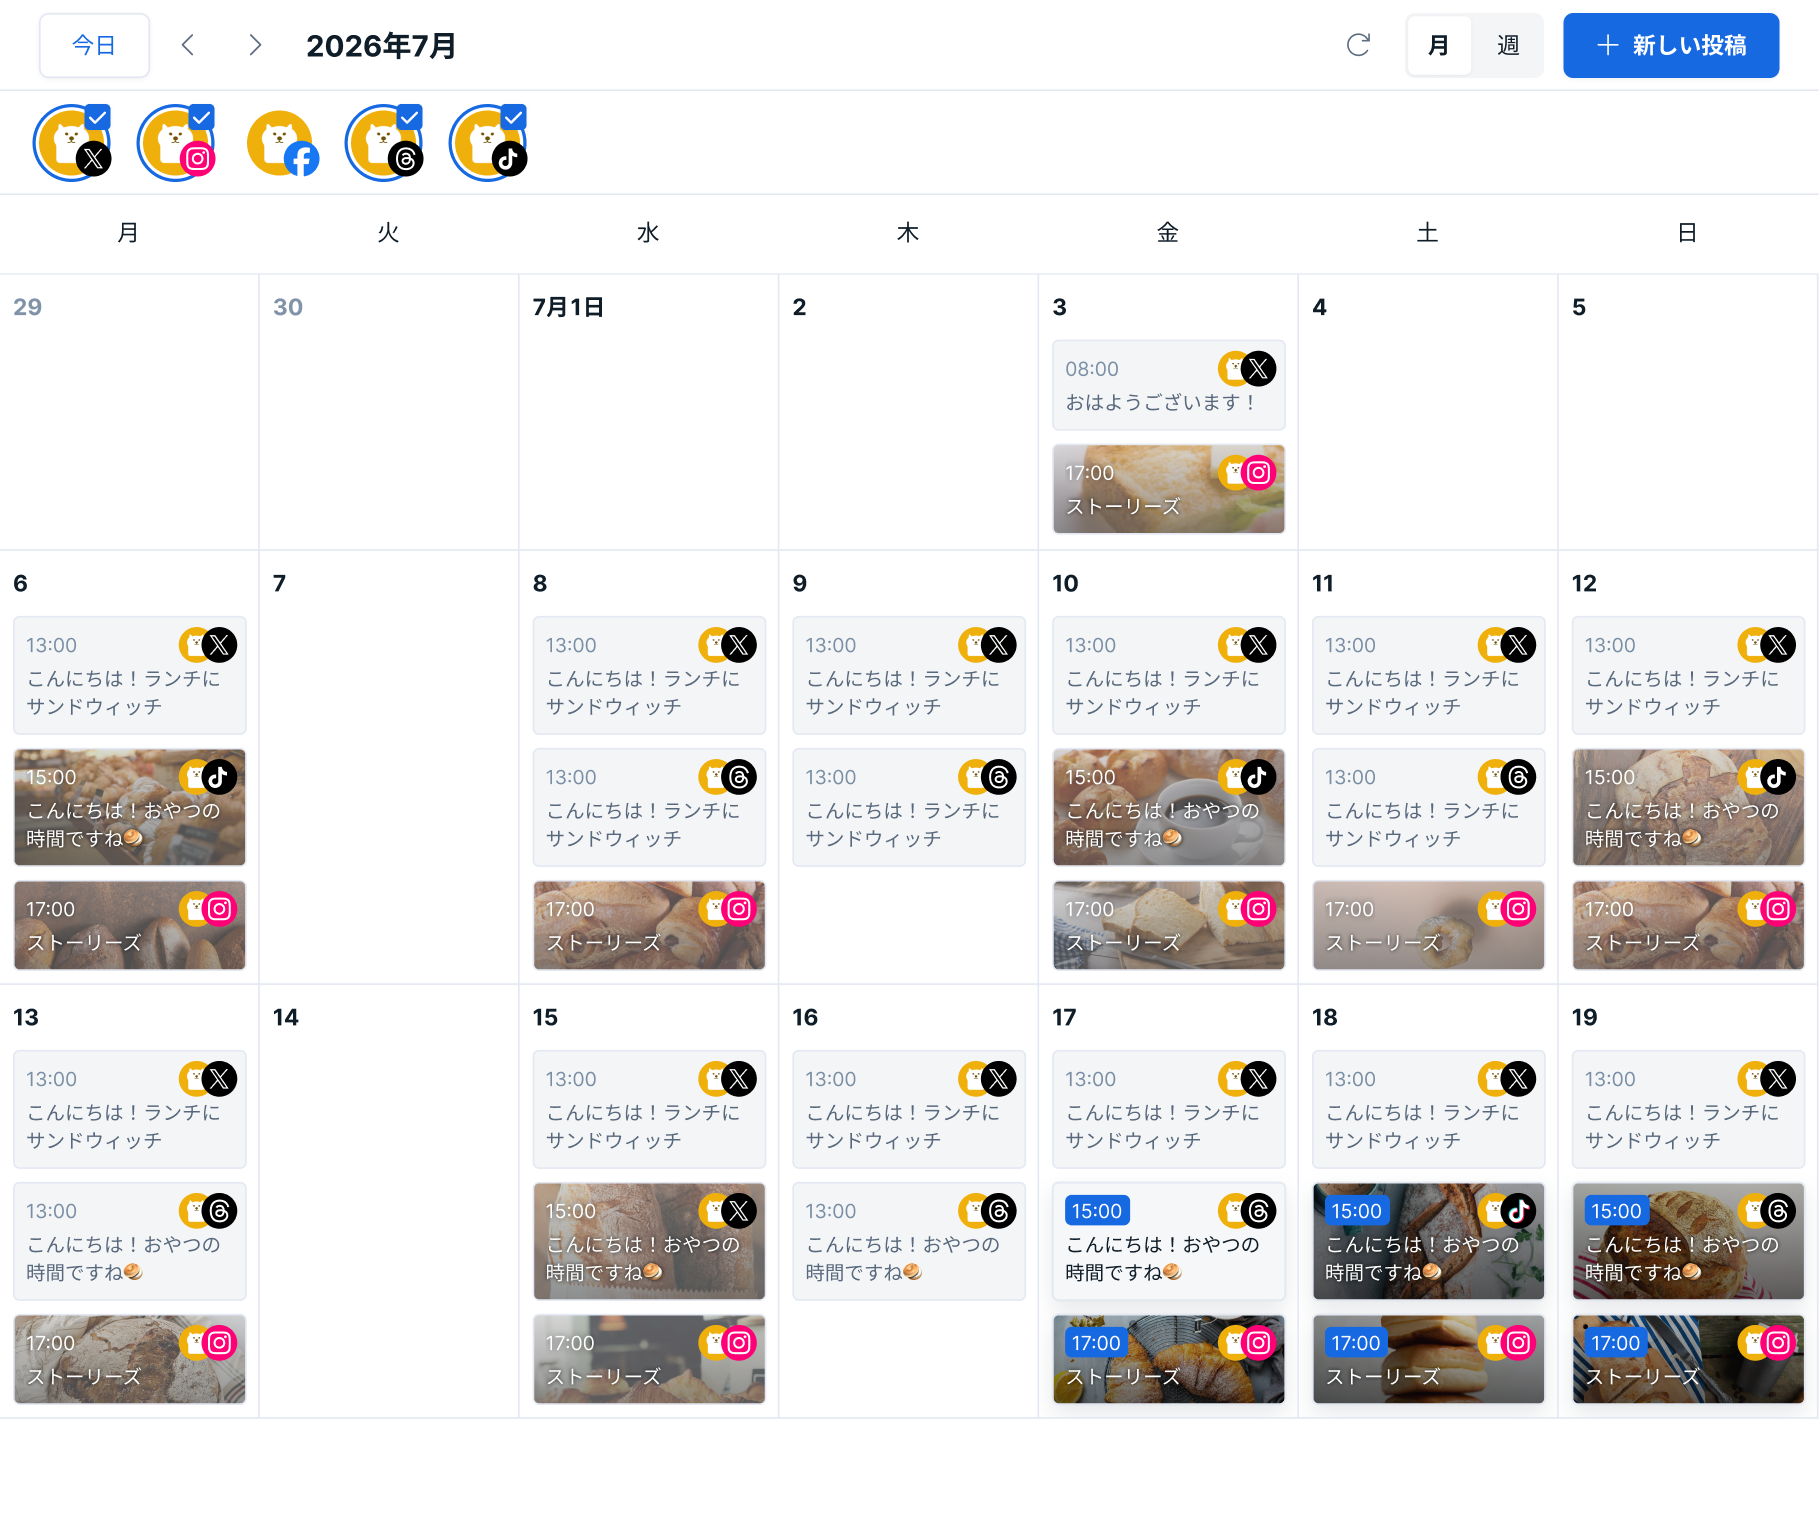1819x1523 pixels.
Task: Open the 17:00 ストーリーズ post on July 18
Action: 1429,1359
